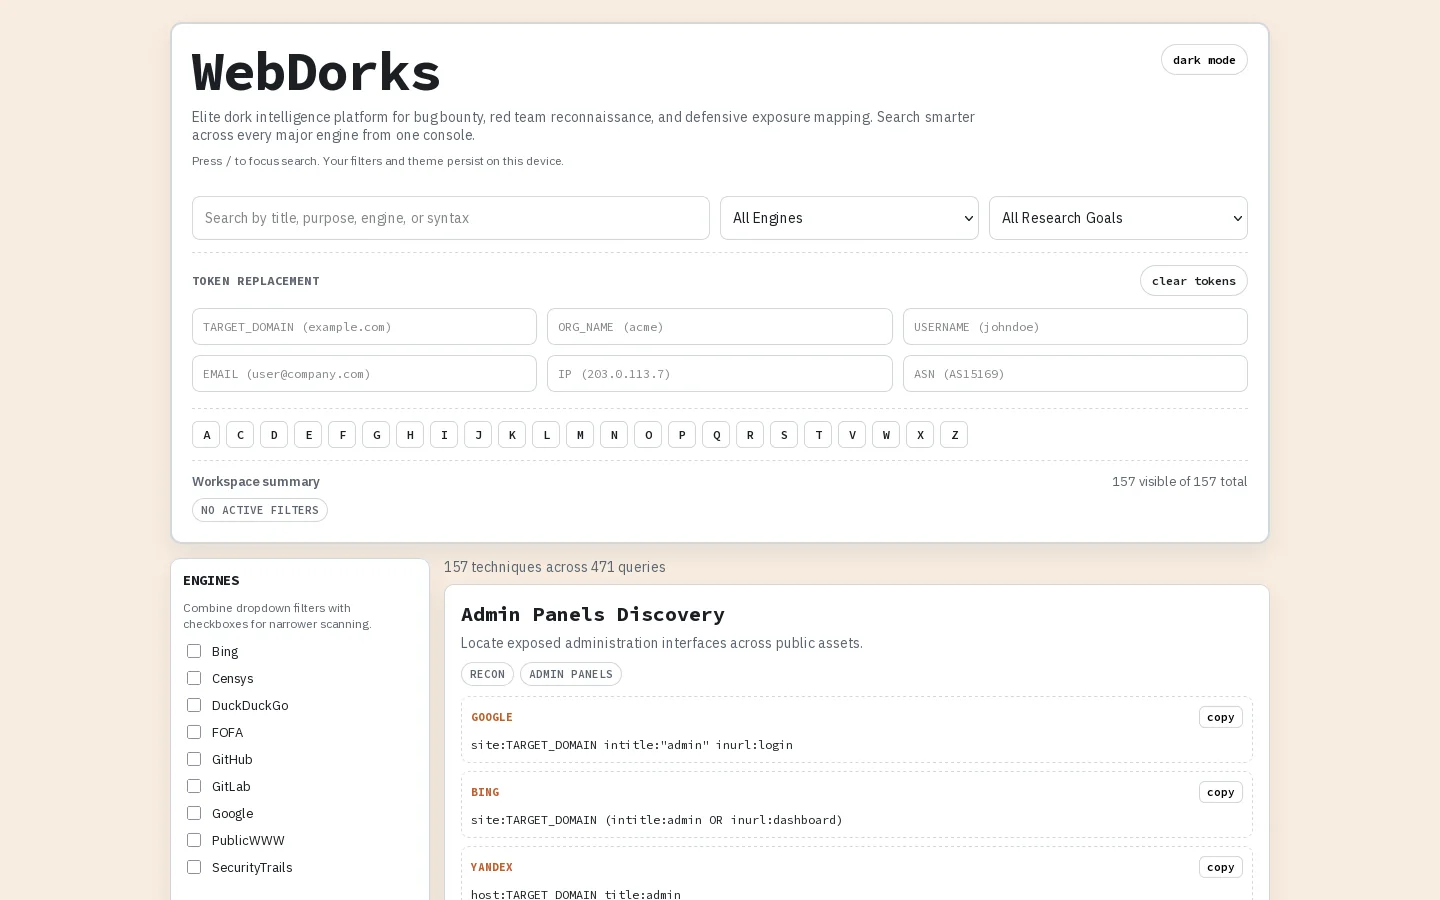Viewport: 1440px width, 900px height.
Task: Select letter R filter
Action: (750, 435)
